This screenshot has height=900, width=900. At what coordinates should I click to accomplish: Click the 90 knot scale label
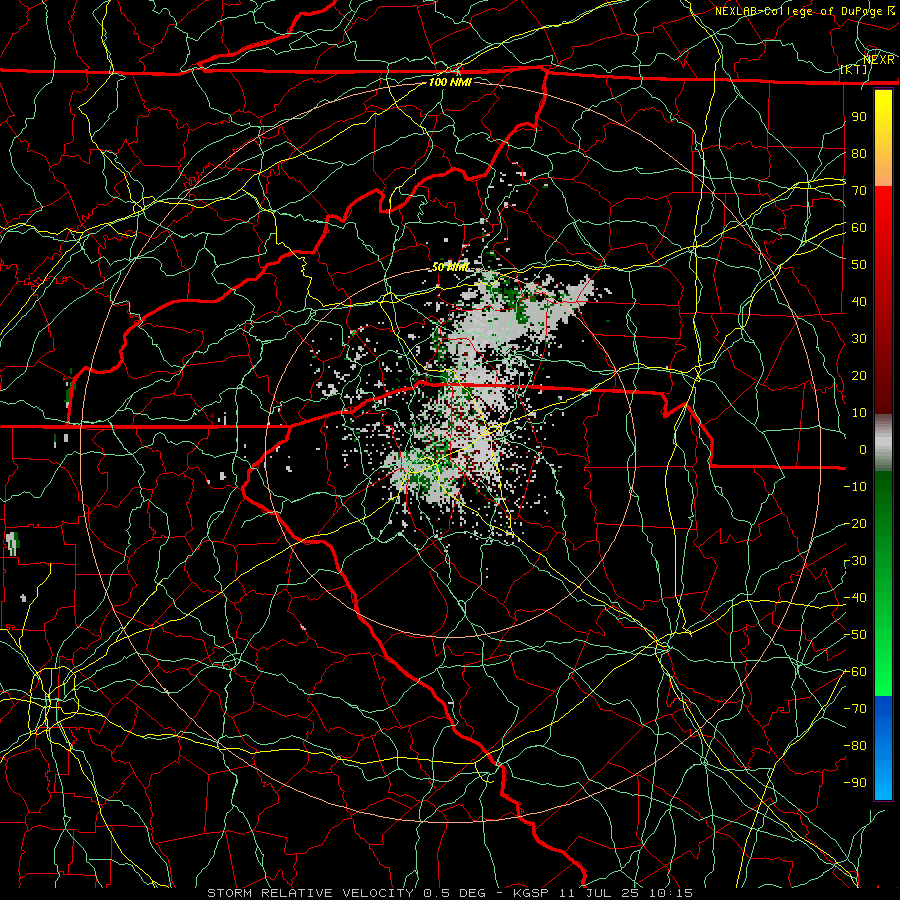[859, 117]
